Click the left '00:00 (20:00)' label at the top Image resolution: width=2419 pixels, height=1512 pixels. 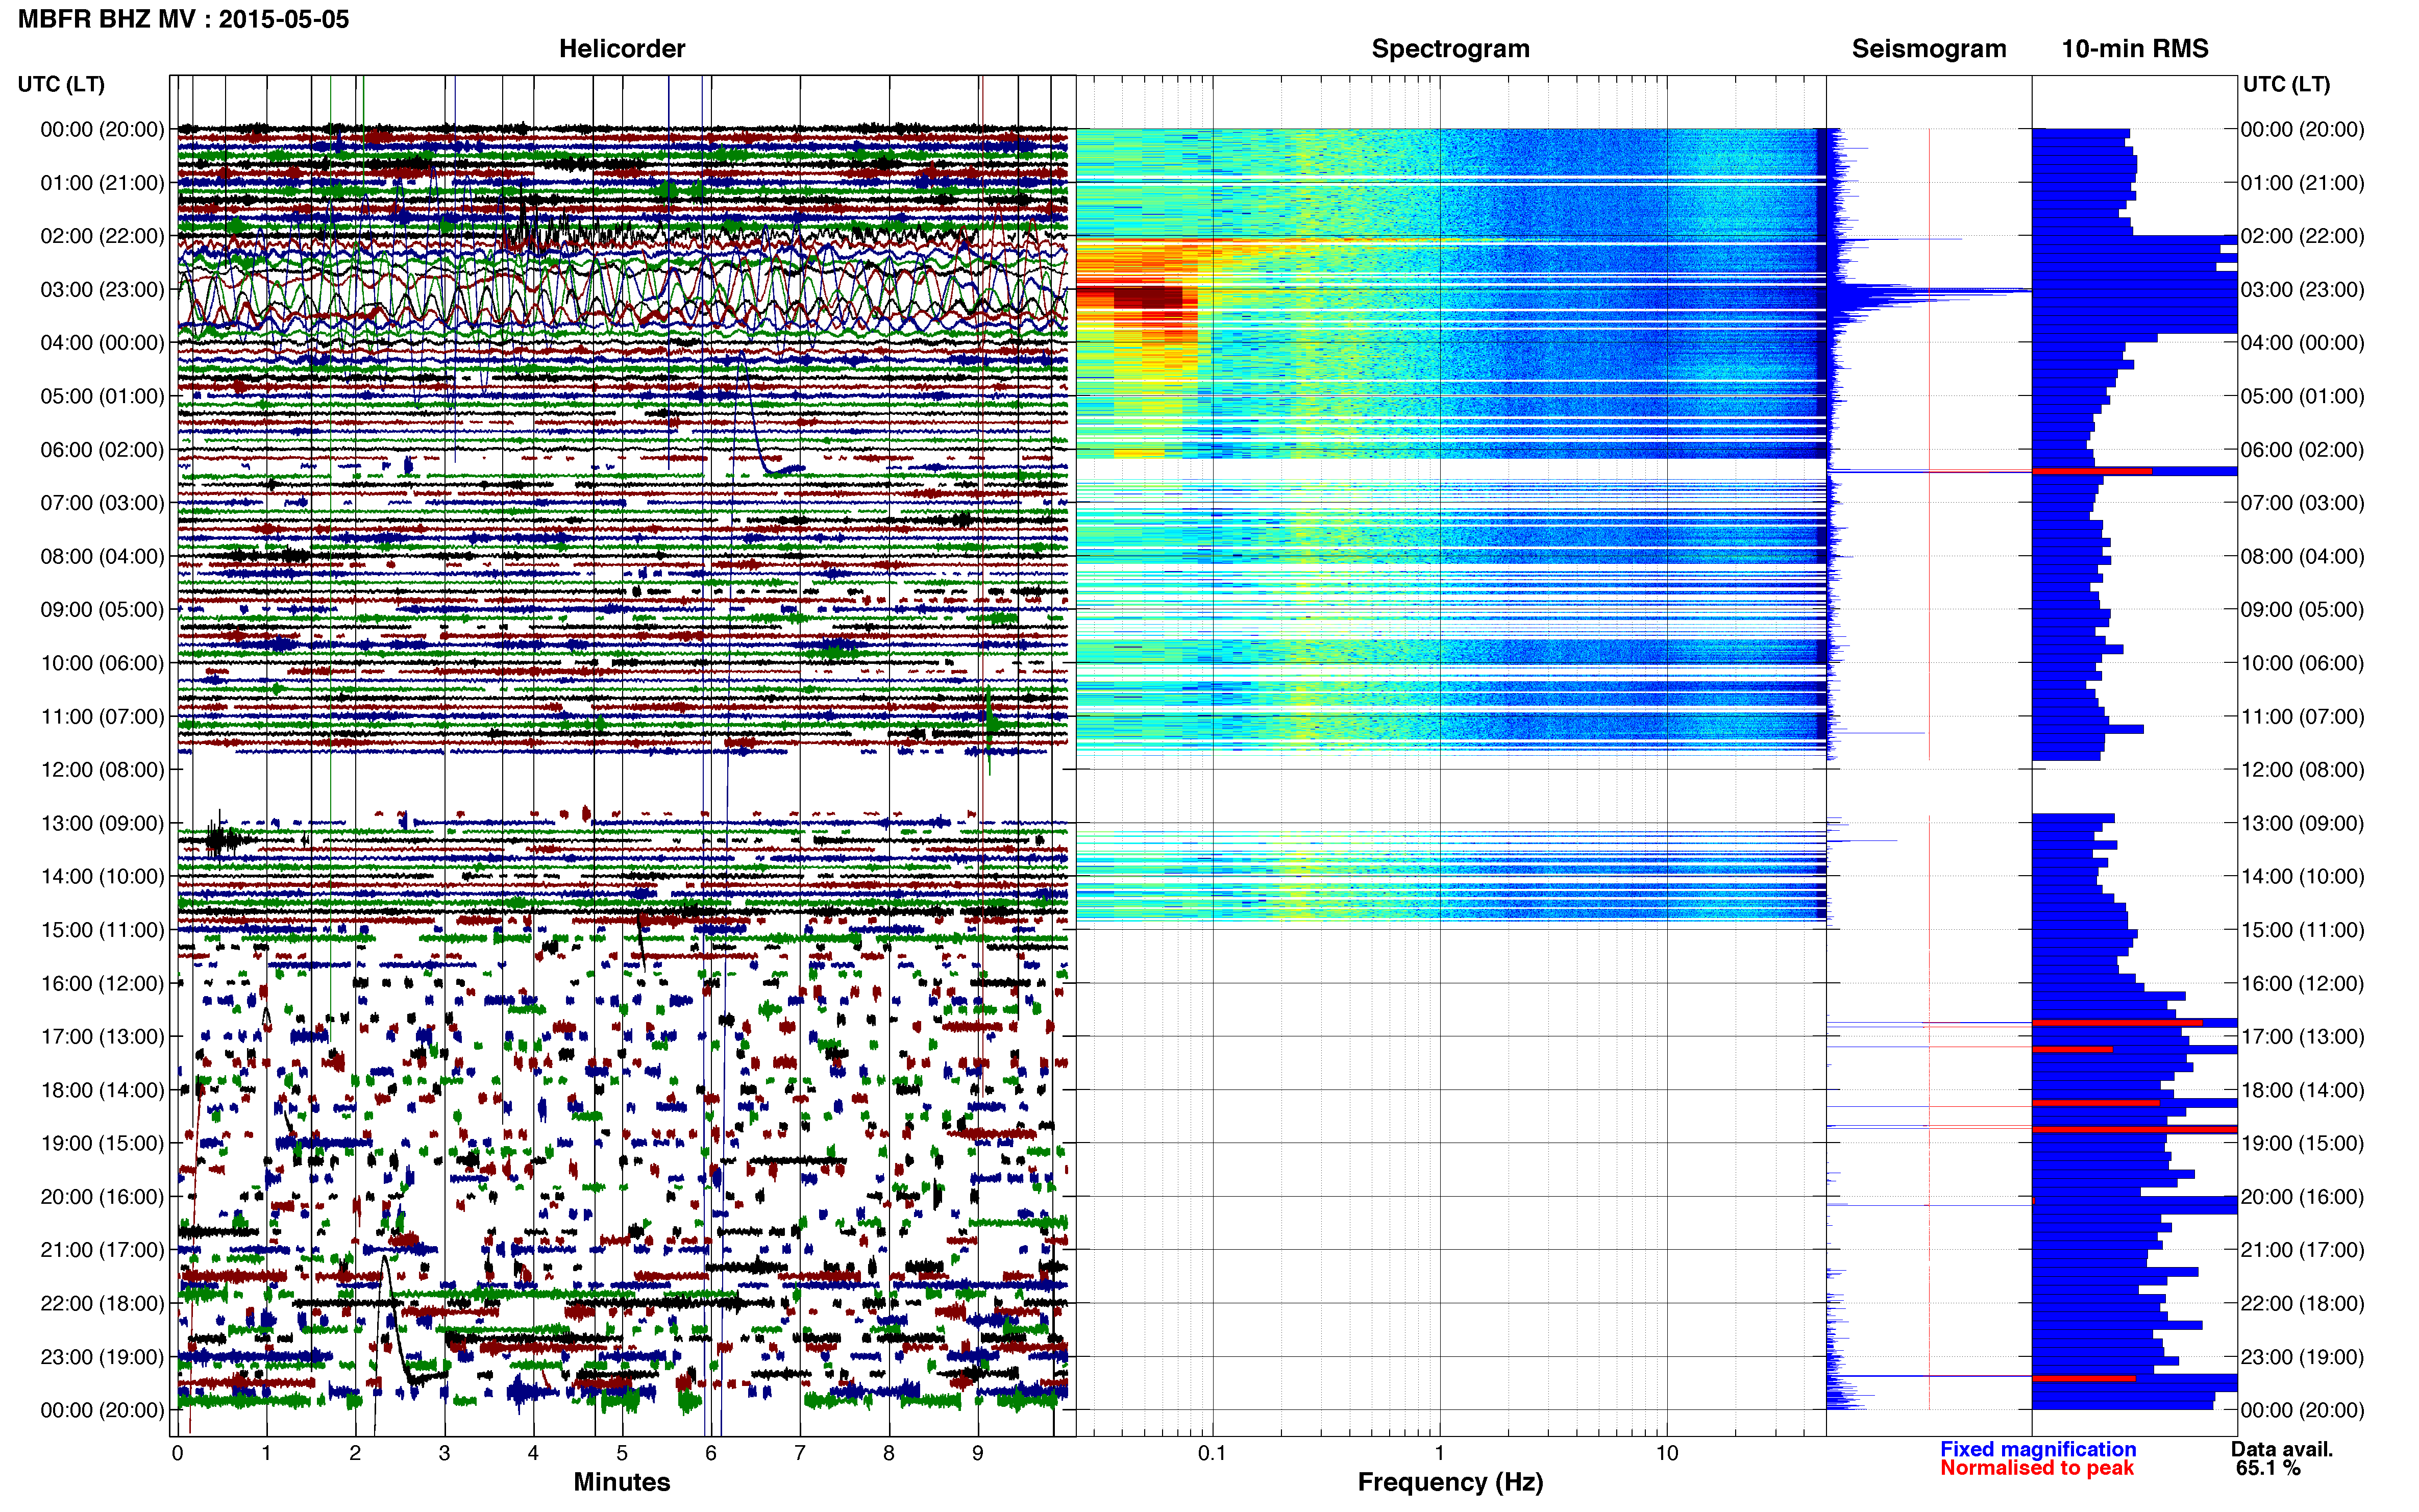tap(102, 129)
